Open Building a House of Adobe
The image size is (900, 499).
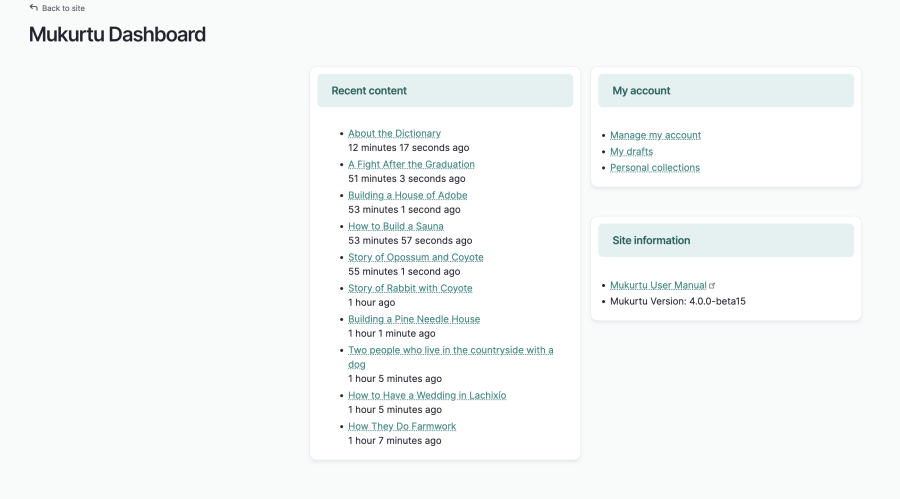point(408,195)
